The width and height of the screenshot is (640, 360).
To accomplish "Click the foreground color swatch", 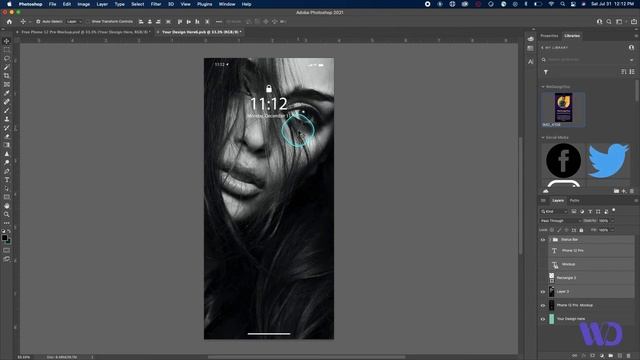I will (4, 238).
